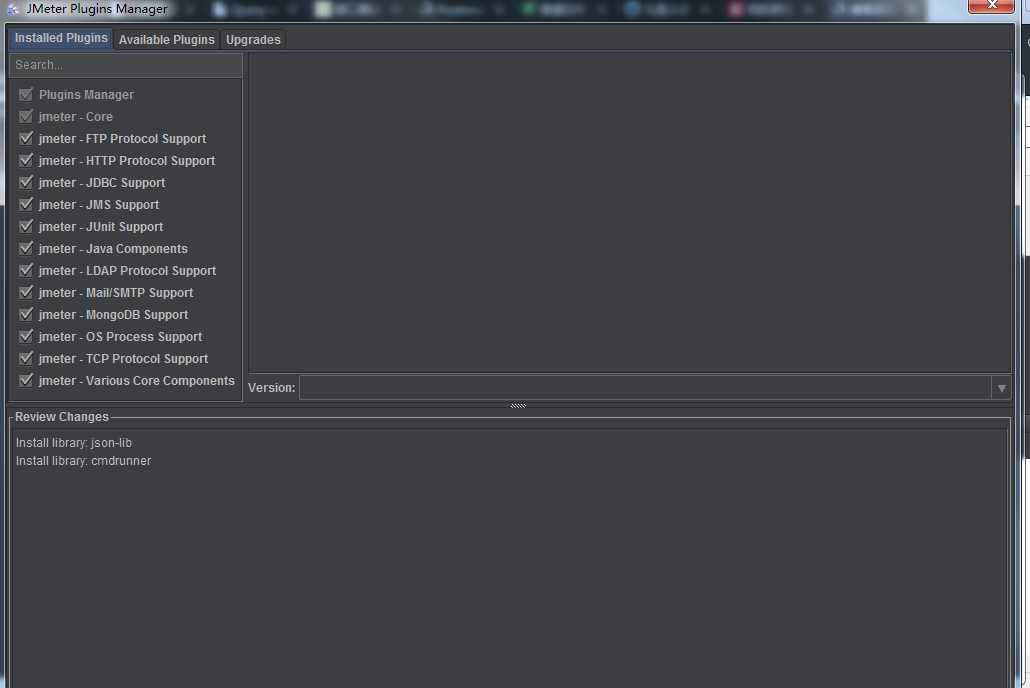Uncheck jmeter - FTP Protocol Support
Image resolution: width=1030 pixels, height=688 pixels.
click(26, 138)
